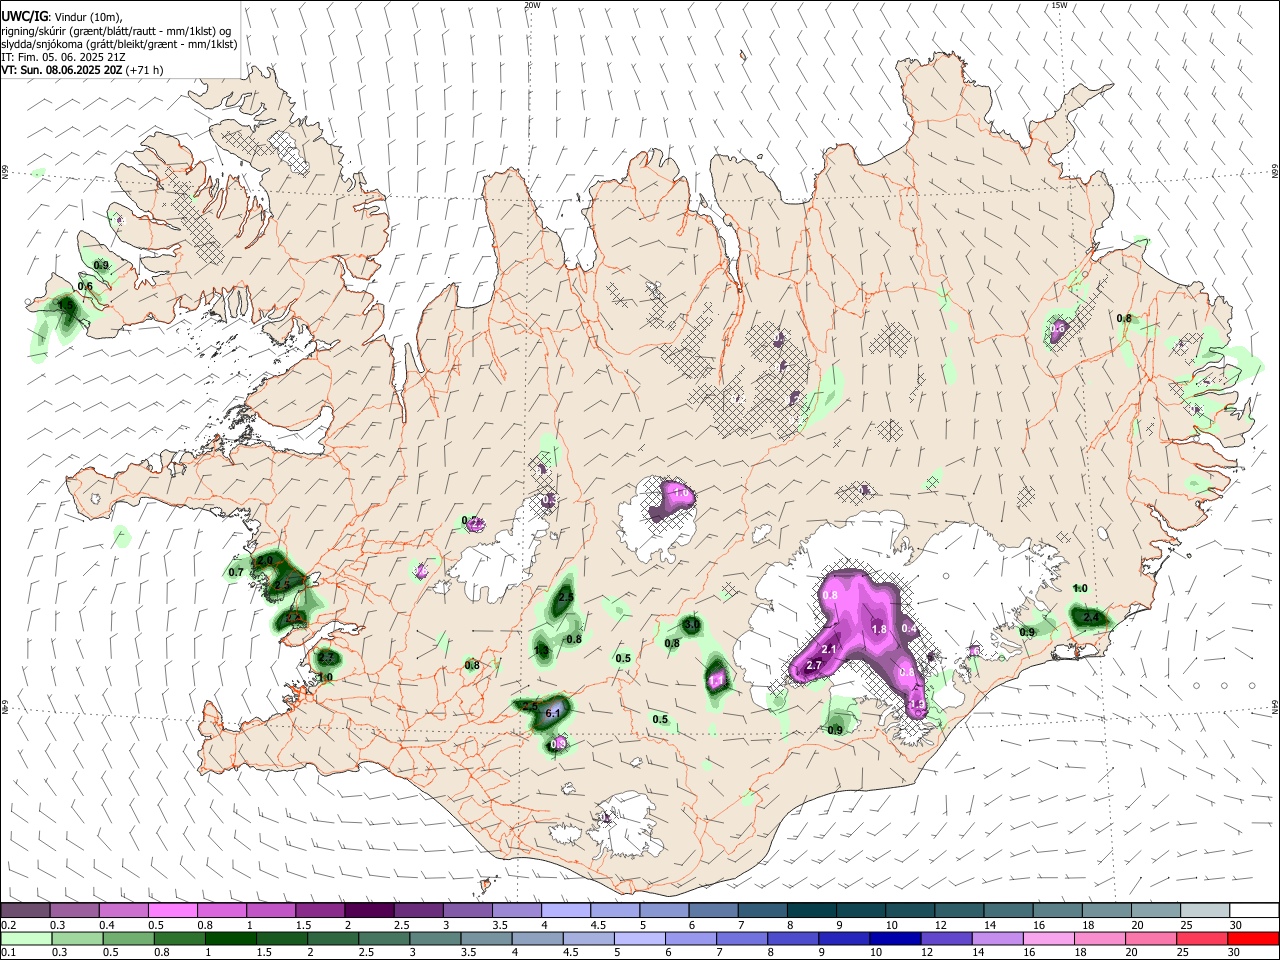
Task: Click the 6.1 rainfall value on the map
Action: (x=553, y=713)
